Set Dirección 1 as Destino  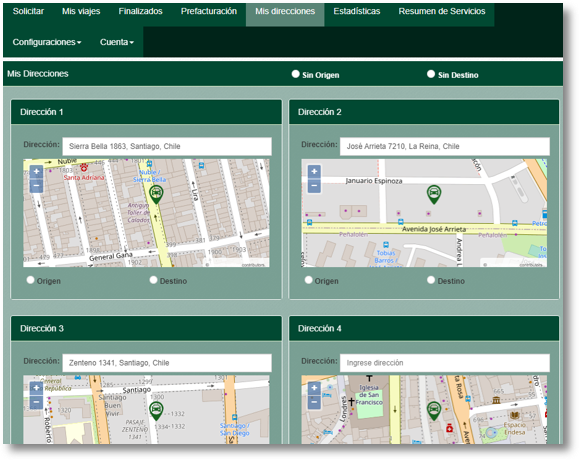(x=154, y=280)
